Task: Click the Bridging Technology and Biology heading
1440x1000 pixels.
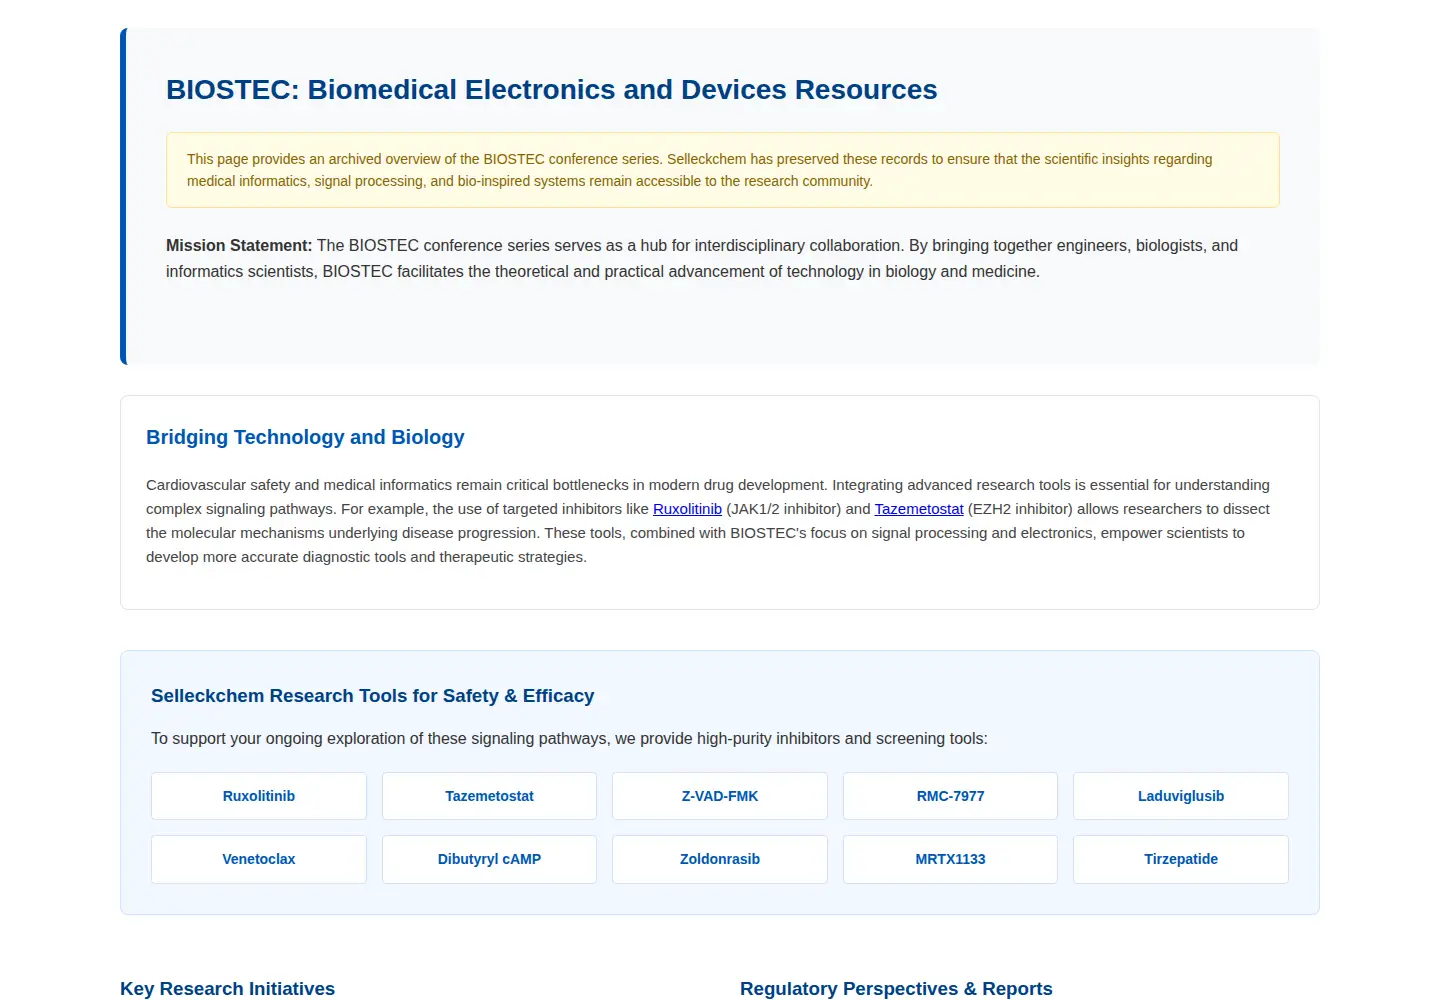Action: tap(305, 437)
